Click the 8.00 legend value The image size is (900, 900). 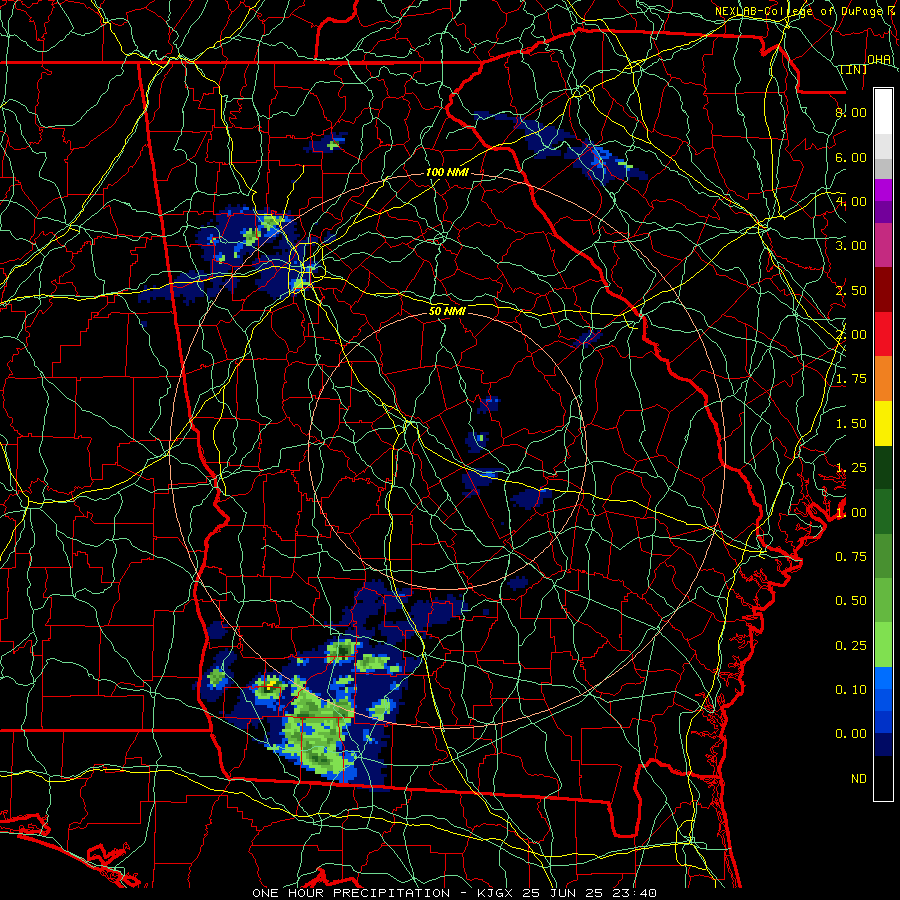[x=851, y=112]
